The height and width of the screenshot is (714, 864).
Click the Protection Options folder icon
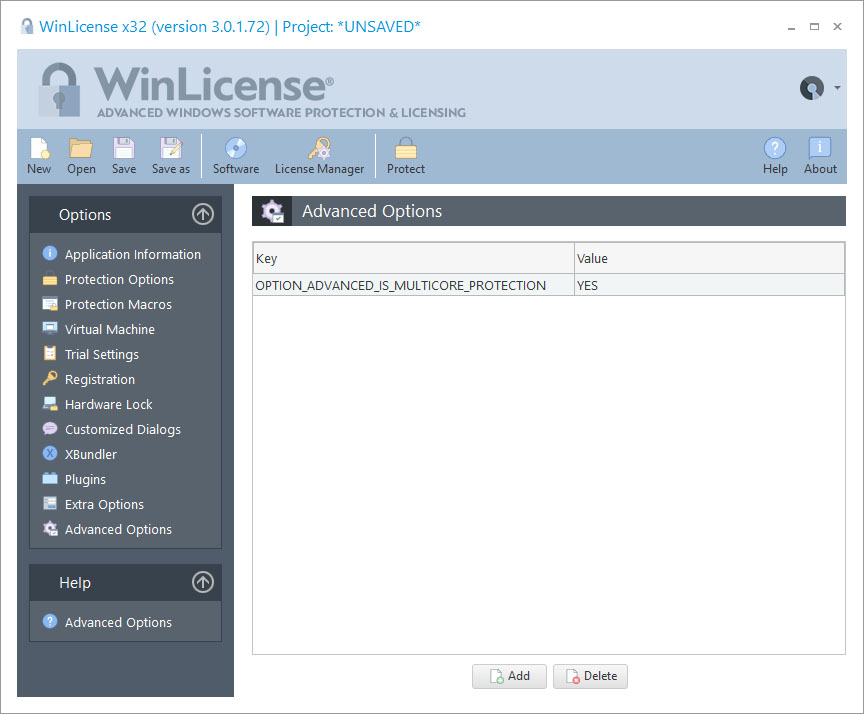pos(50,280)
